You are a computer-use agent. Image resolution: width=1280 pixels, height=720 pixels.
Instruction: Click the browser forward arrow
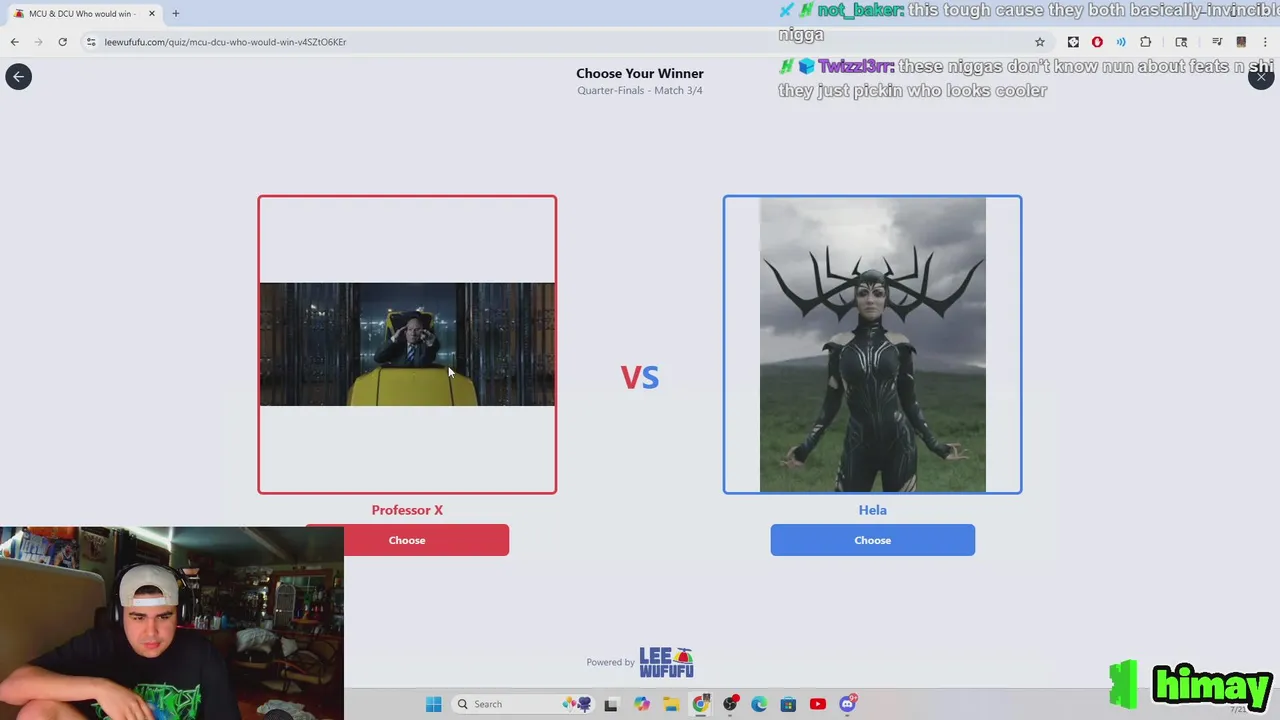(38, 42)
